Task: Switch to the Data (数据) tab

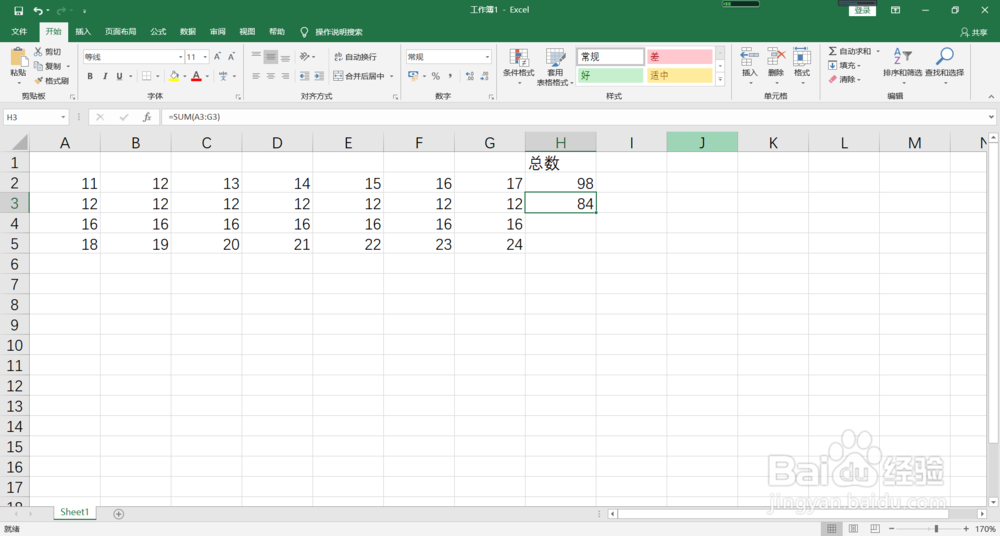Action: tap(188, 32)
